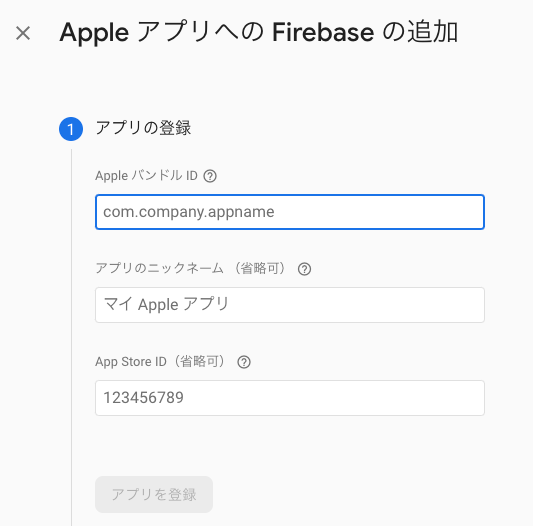This screenshot has height=526, width=533.
Task: Click the App Store ID(省略可)label text
Action: tap(161, 361)
